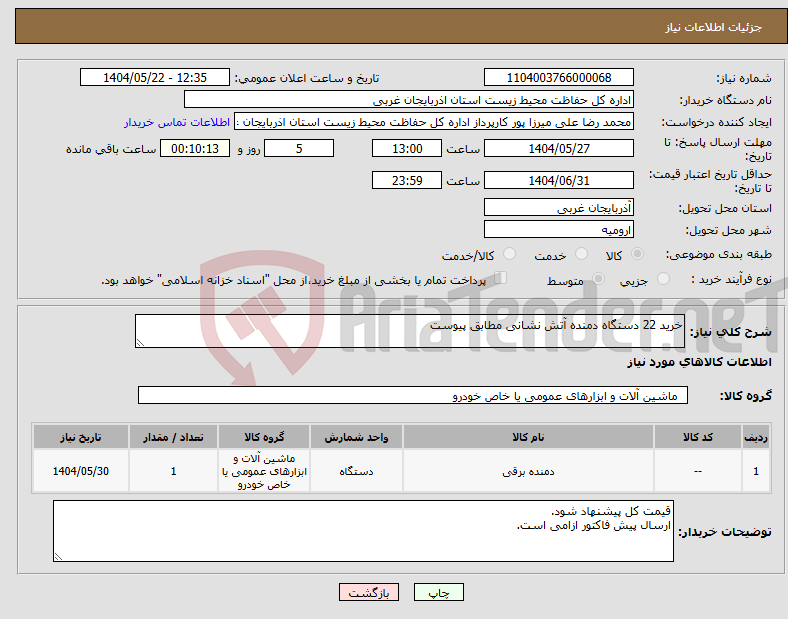Click the response deadline date 1404/05/27
The height and width of the screenshot is (619, 788).
click(558, 148)
